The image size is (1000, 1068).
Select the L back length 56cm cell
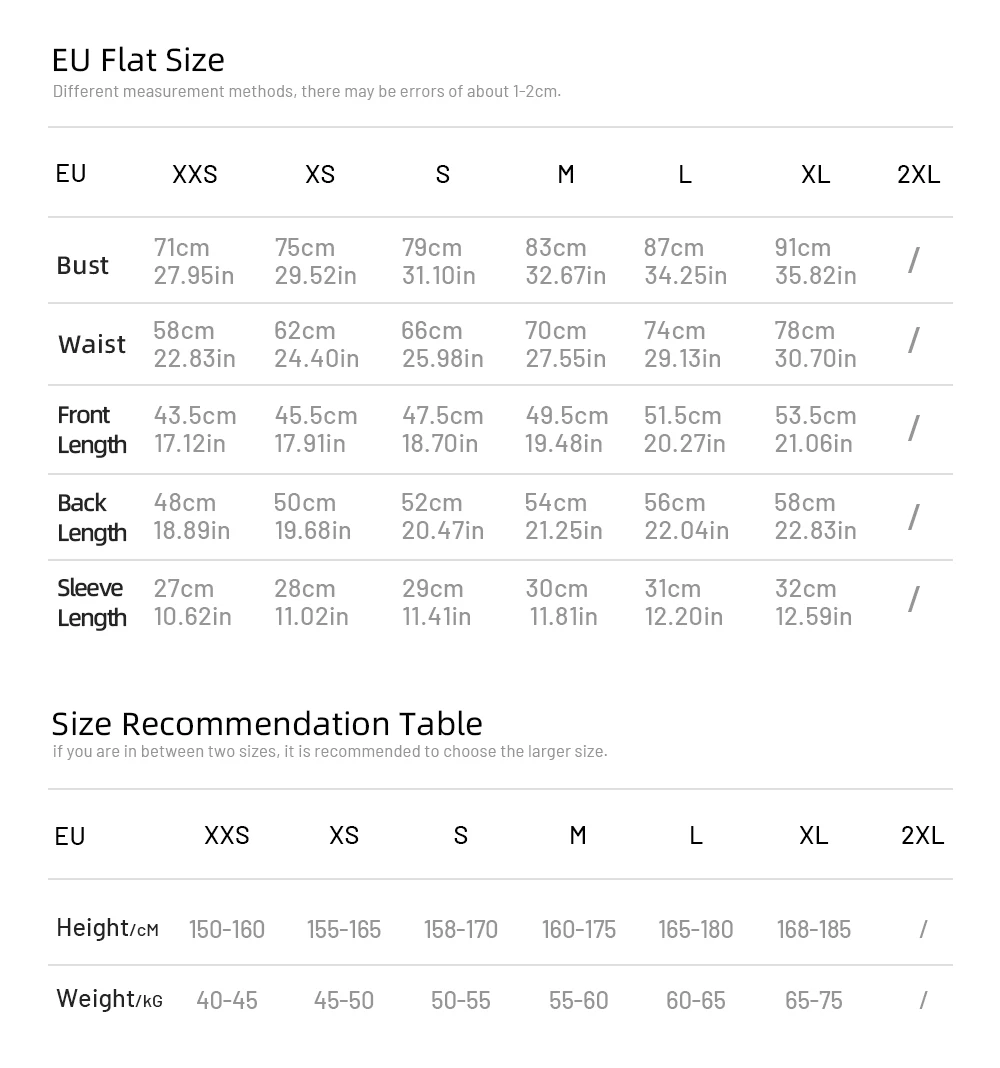point(687,516)
